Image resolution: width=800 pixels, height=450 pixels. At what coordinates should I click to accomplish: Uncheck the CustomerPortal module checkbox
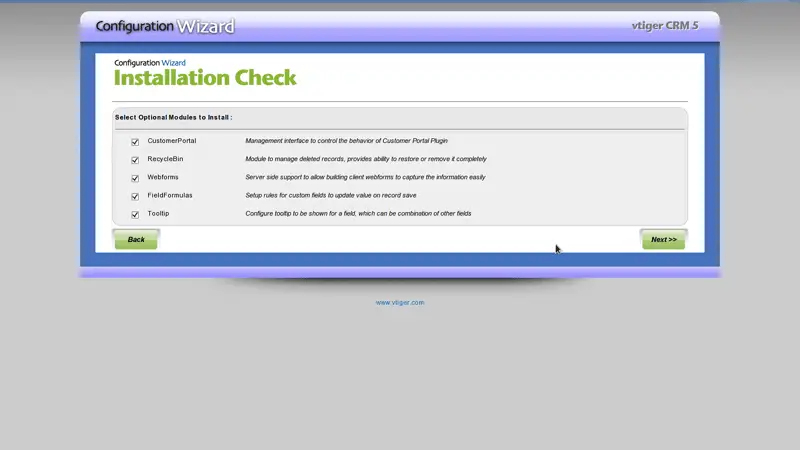(x=135, y=142)
